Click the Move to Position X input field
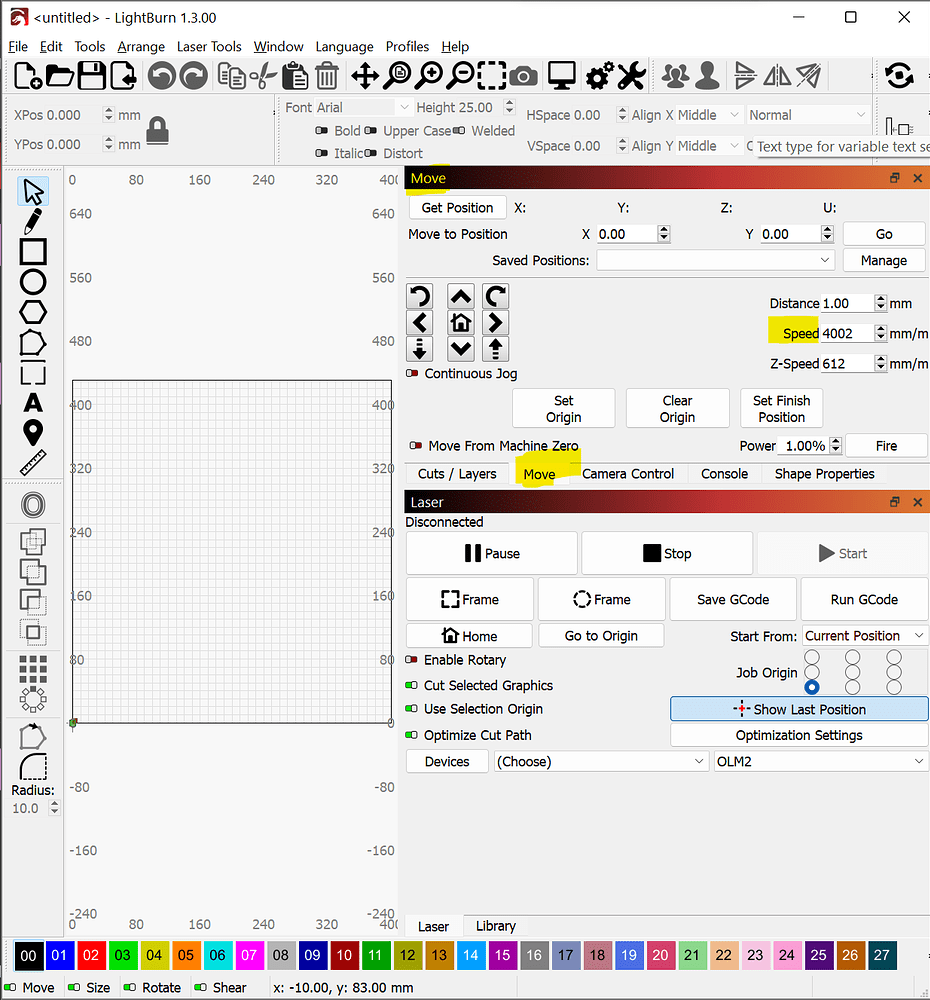Viewport: 930px width, 1000px height. 625,233
